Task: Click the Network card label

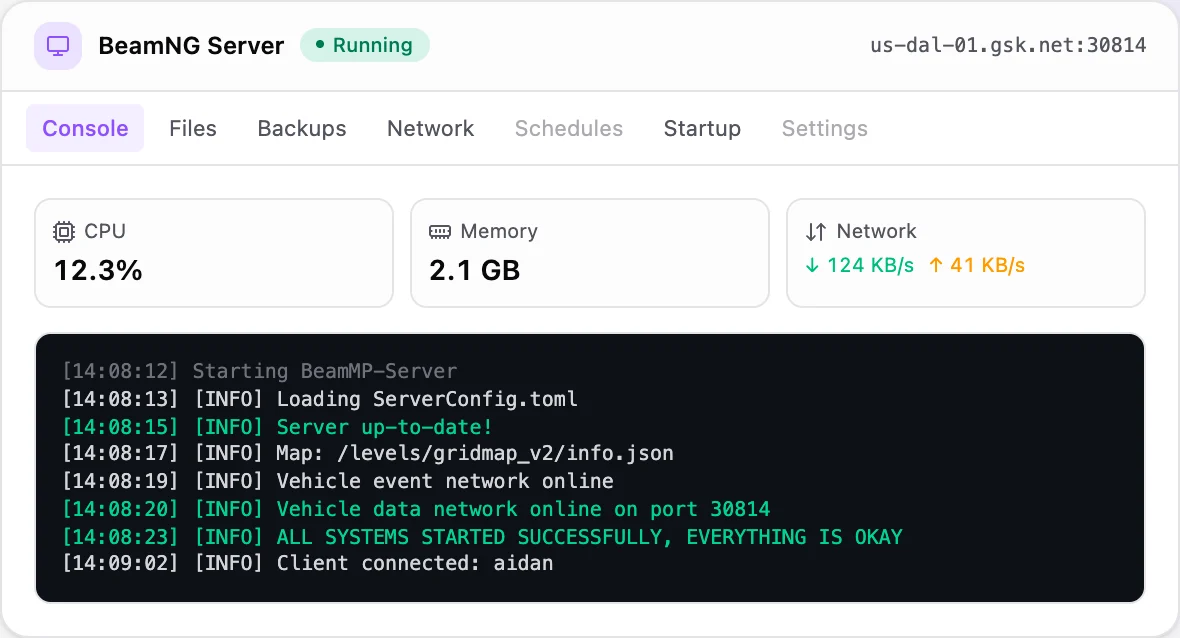Action: click(876, 231)
